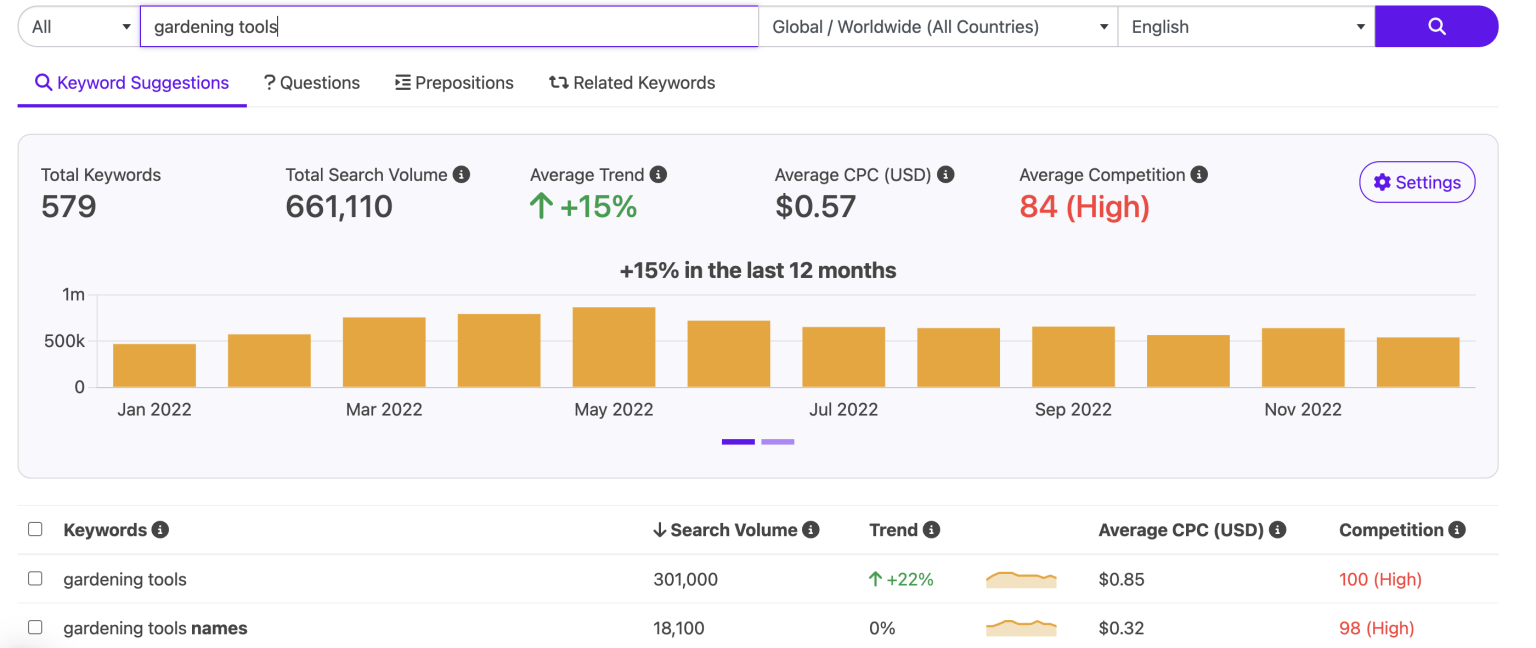
Task: Click the Settings button
Action: pyautogui.click(x=1417, y=182)
